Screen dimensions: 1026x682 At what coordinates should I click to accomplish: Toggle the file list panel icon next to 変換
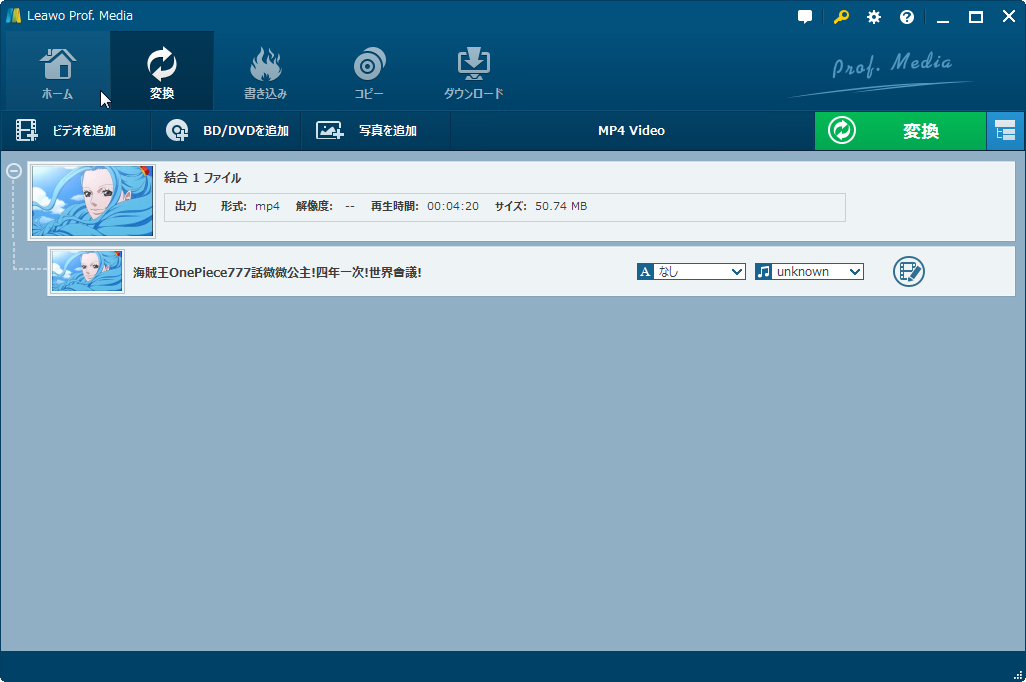[x=1006, y=131]
